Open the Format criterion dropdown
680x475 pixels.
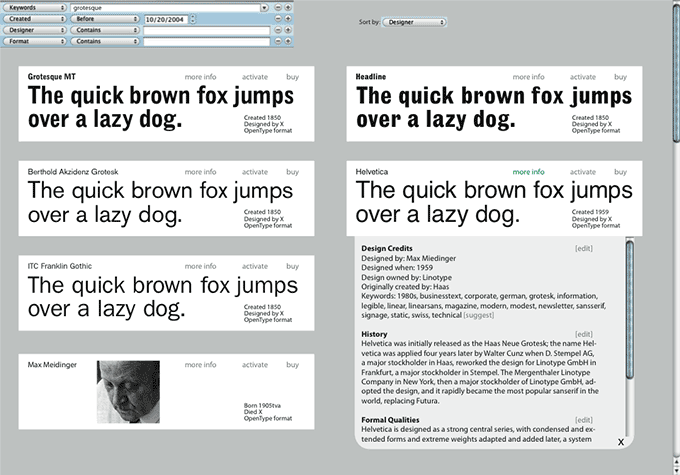click(x=34, y=41)
